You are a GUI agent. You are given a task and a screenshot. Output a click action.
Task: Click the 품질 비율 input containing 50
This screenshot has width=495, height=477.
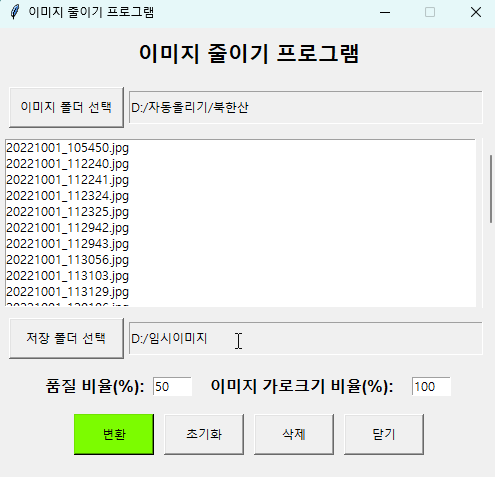point(172,387)
